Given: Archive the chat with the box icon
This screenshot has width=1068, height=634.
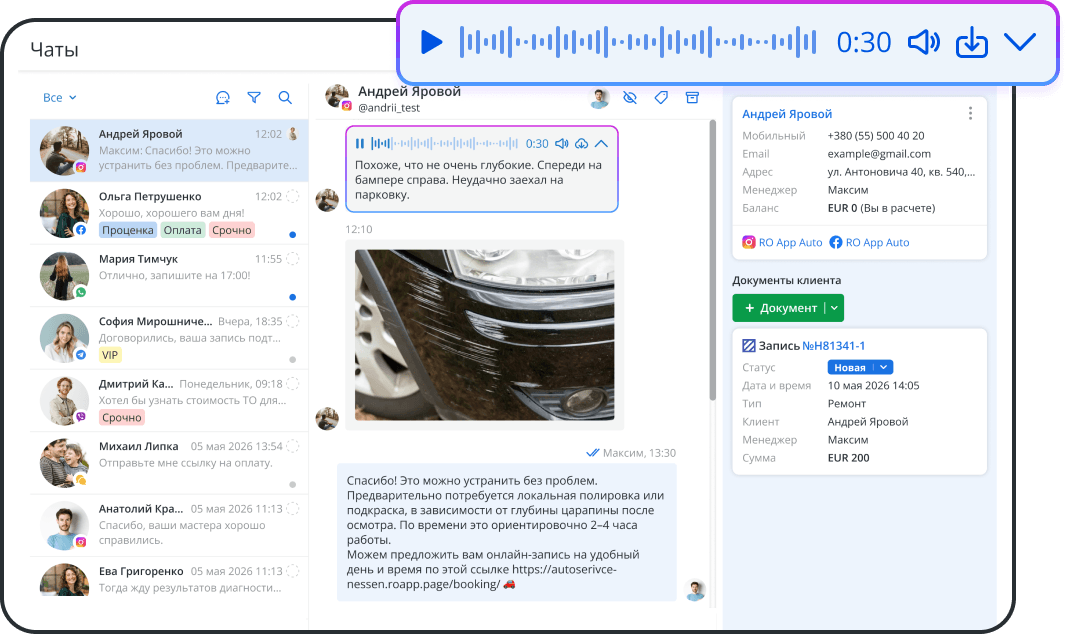Looking at the screenshot, I should [692, 98].
